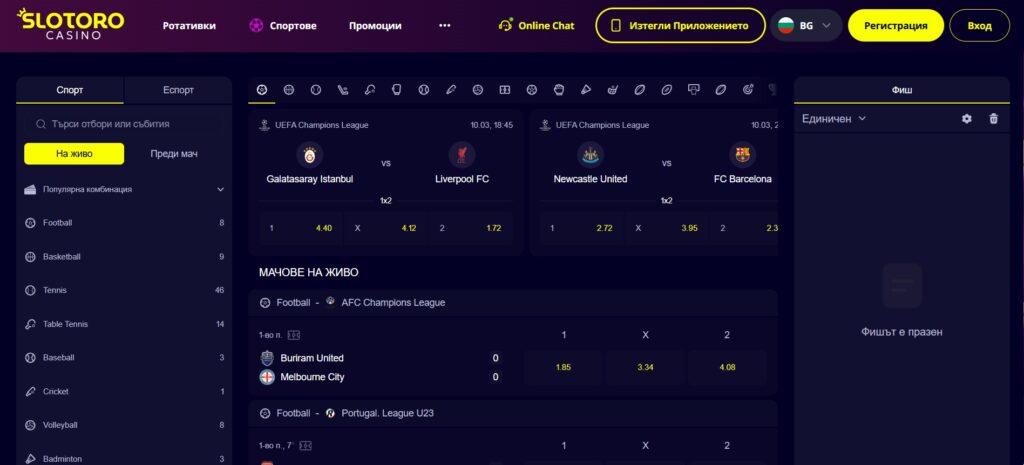The width and height of the screenshot is (1024, 465).
Task: Expand the 'Единичен' bet type dropdown
Action: pos(834,119)
